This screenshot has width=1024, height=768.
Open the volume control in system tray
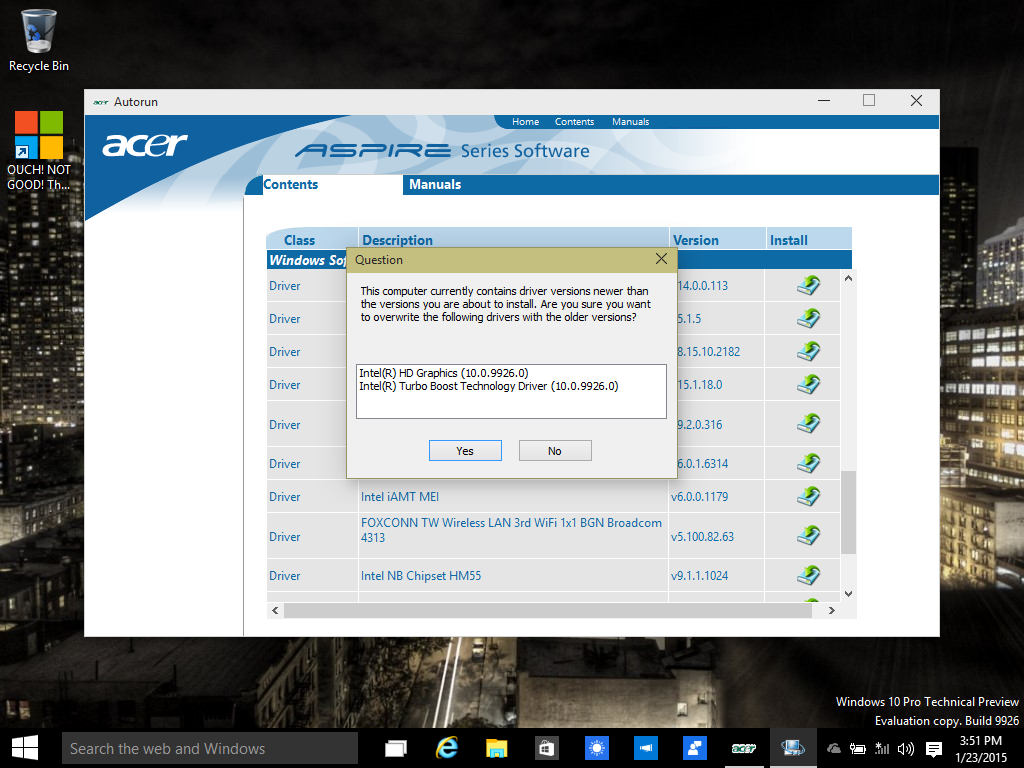click(x=906, y=749)
